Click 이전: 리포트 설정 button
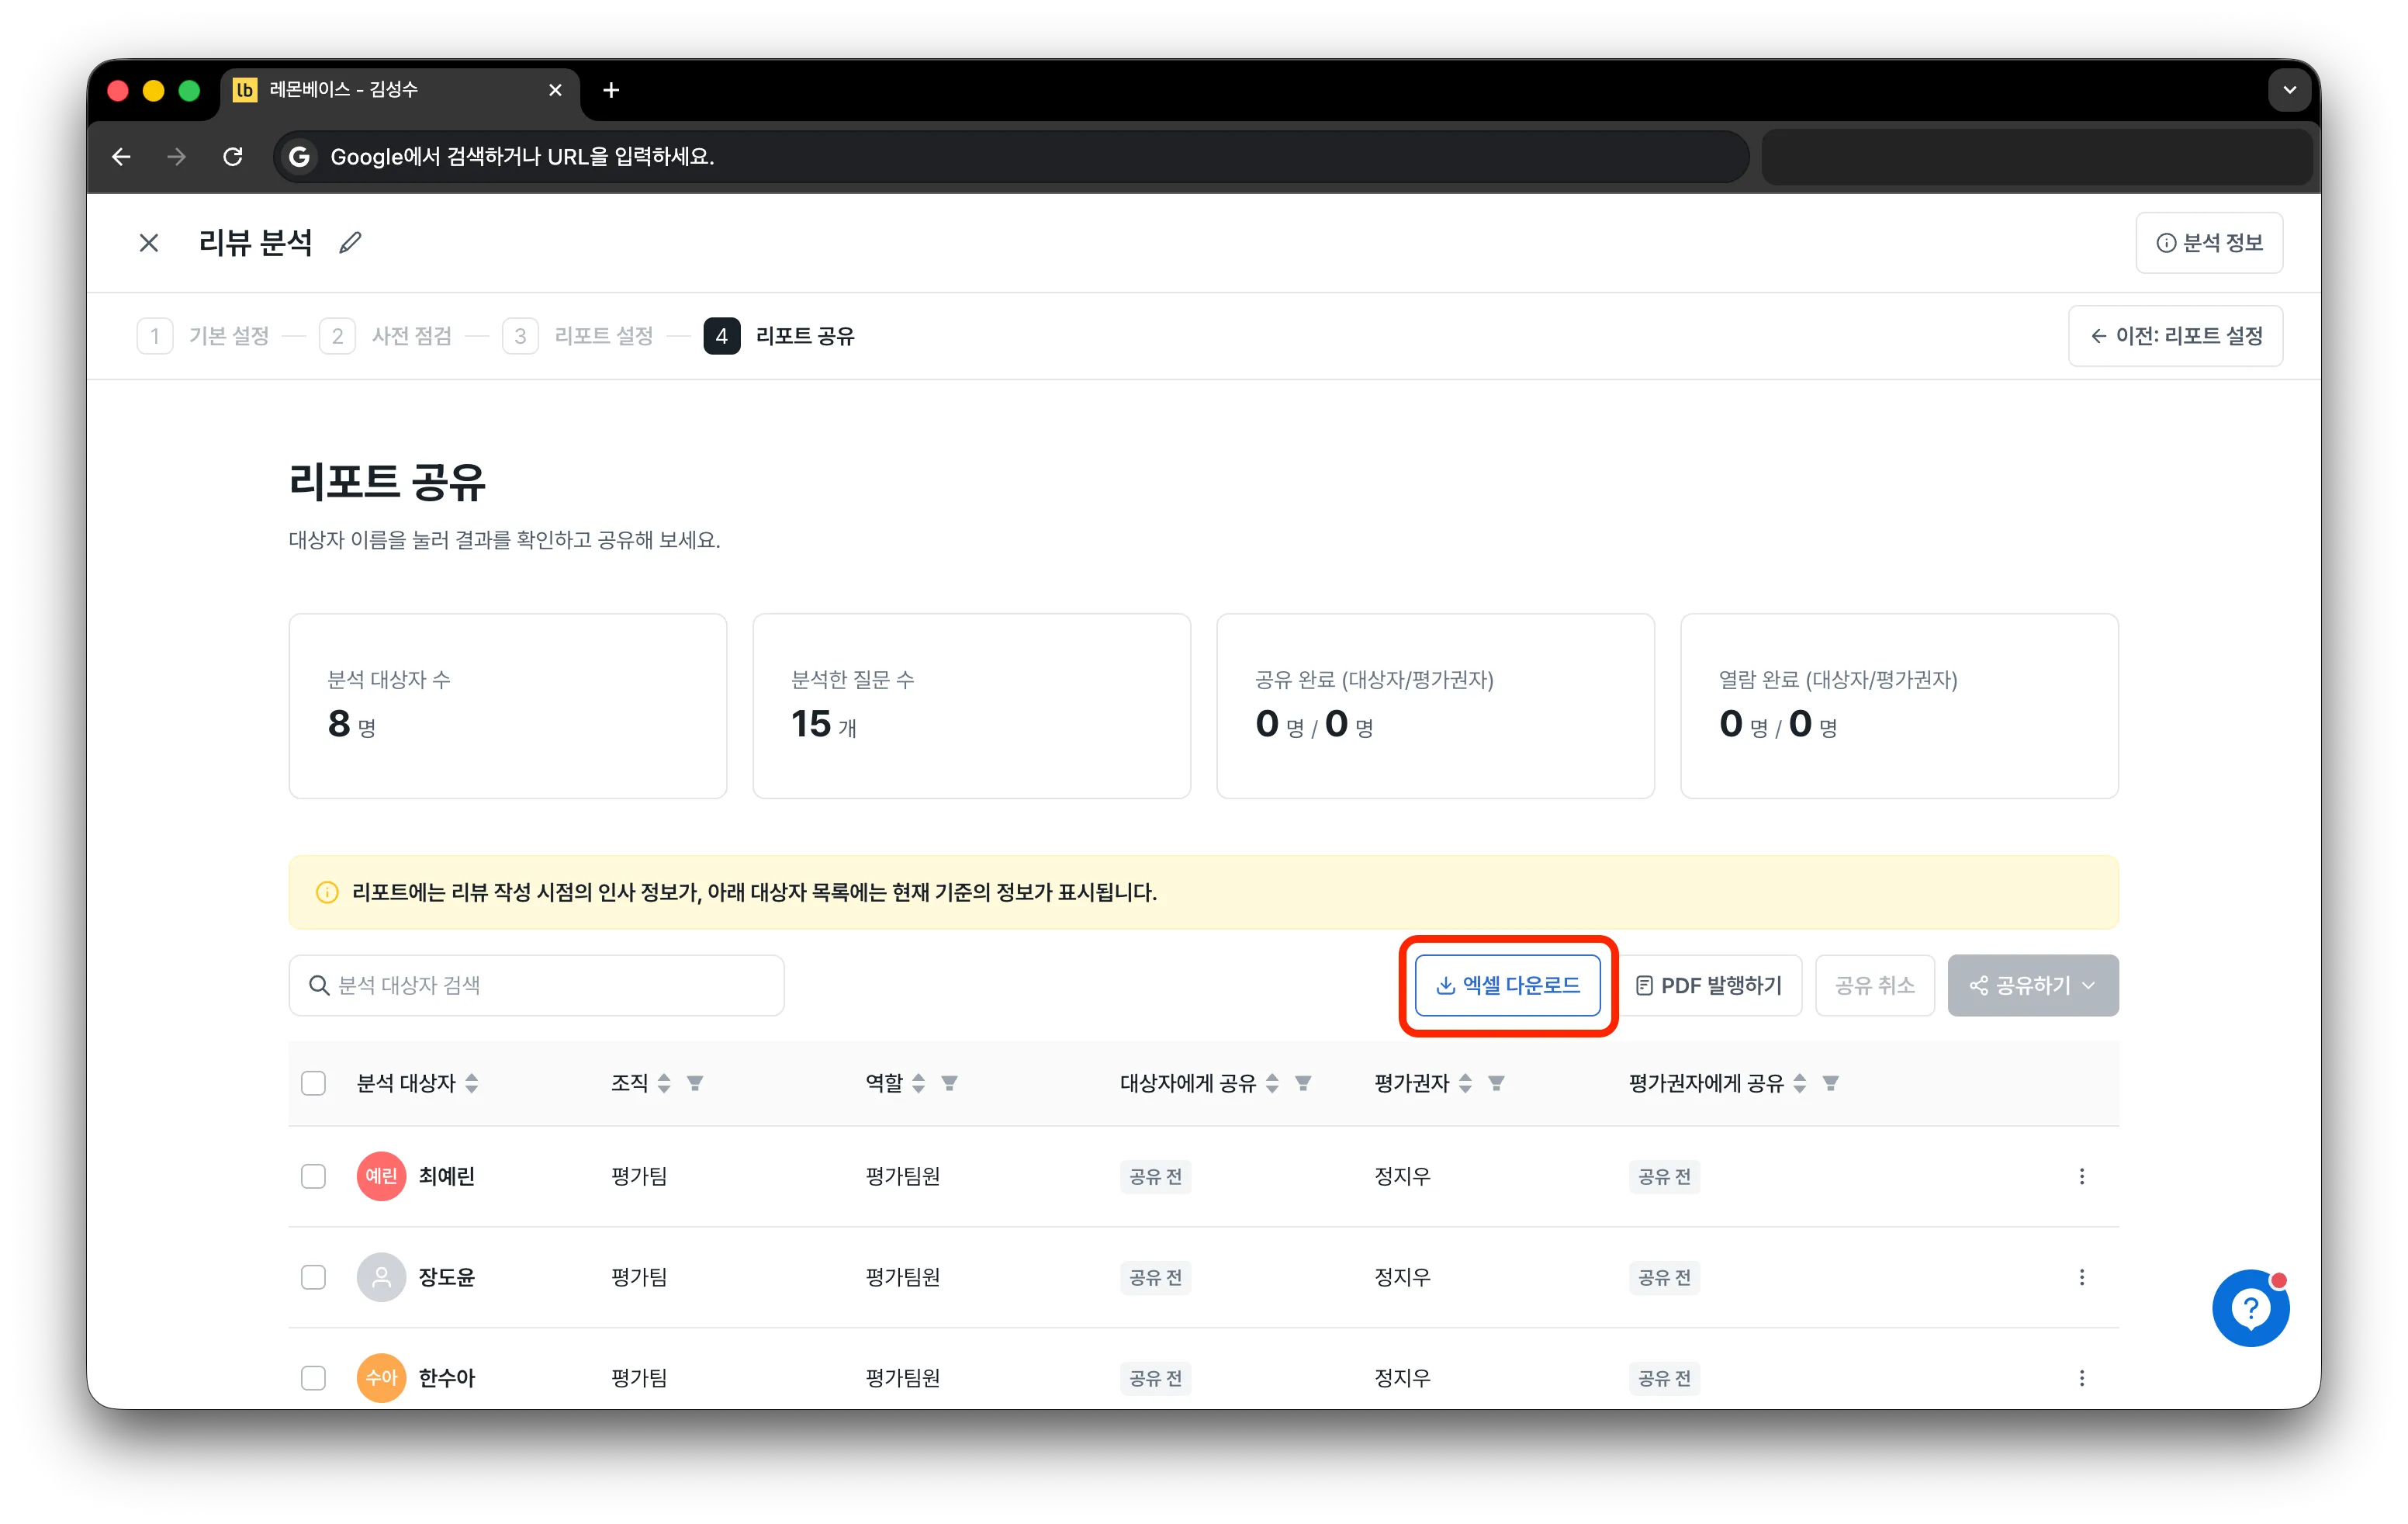The image size is (2408, 1524). (2175, 336)
